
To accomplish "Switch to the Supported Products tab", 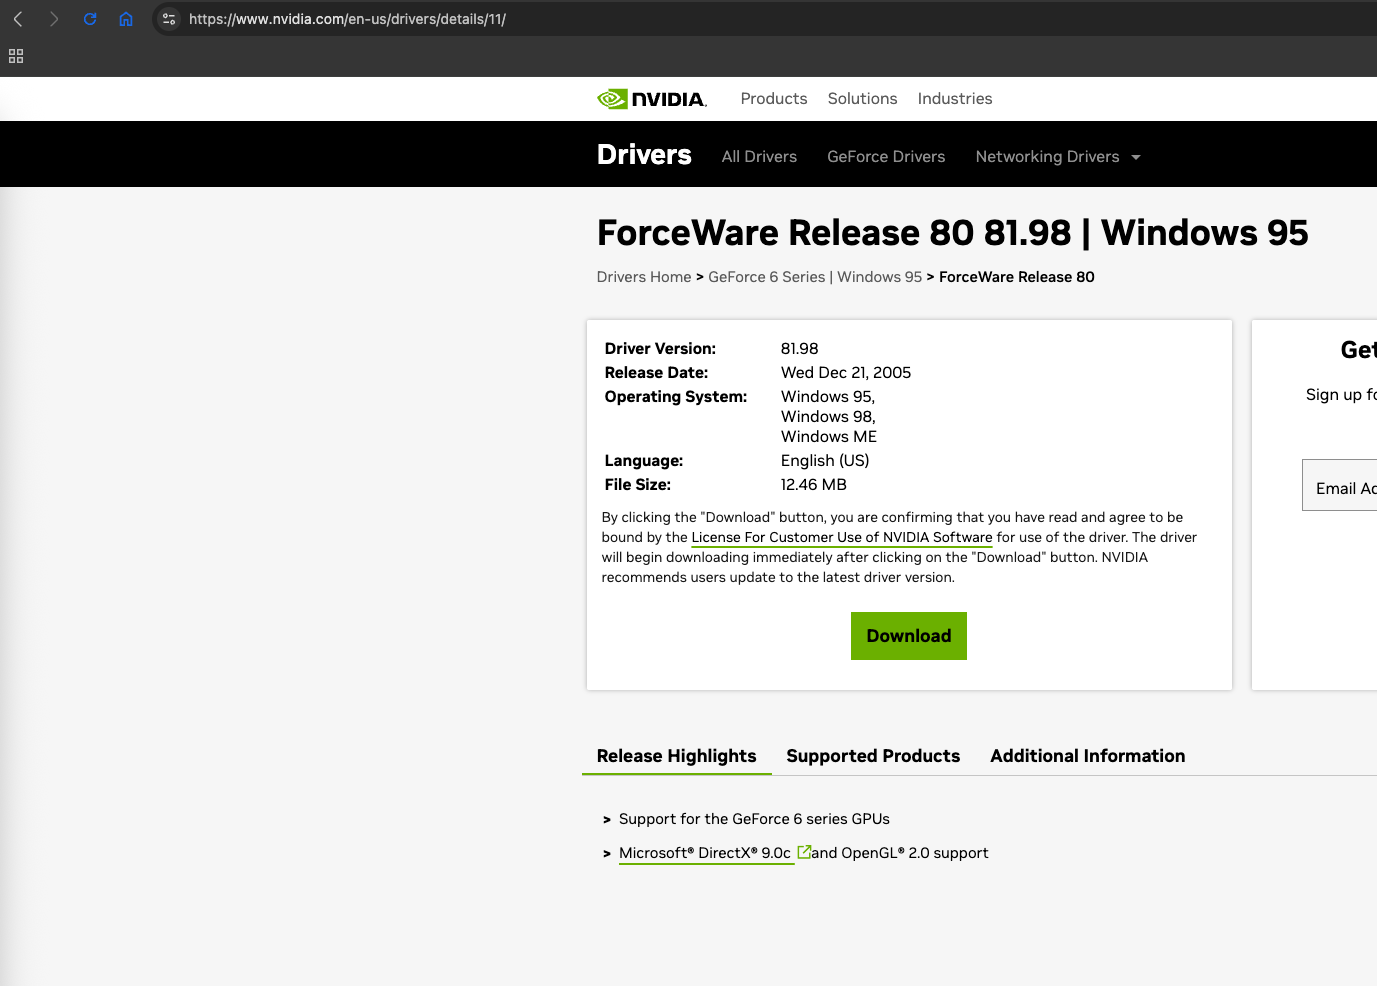I will pos(873,756).
